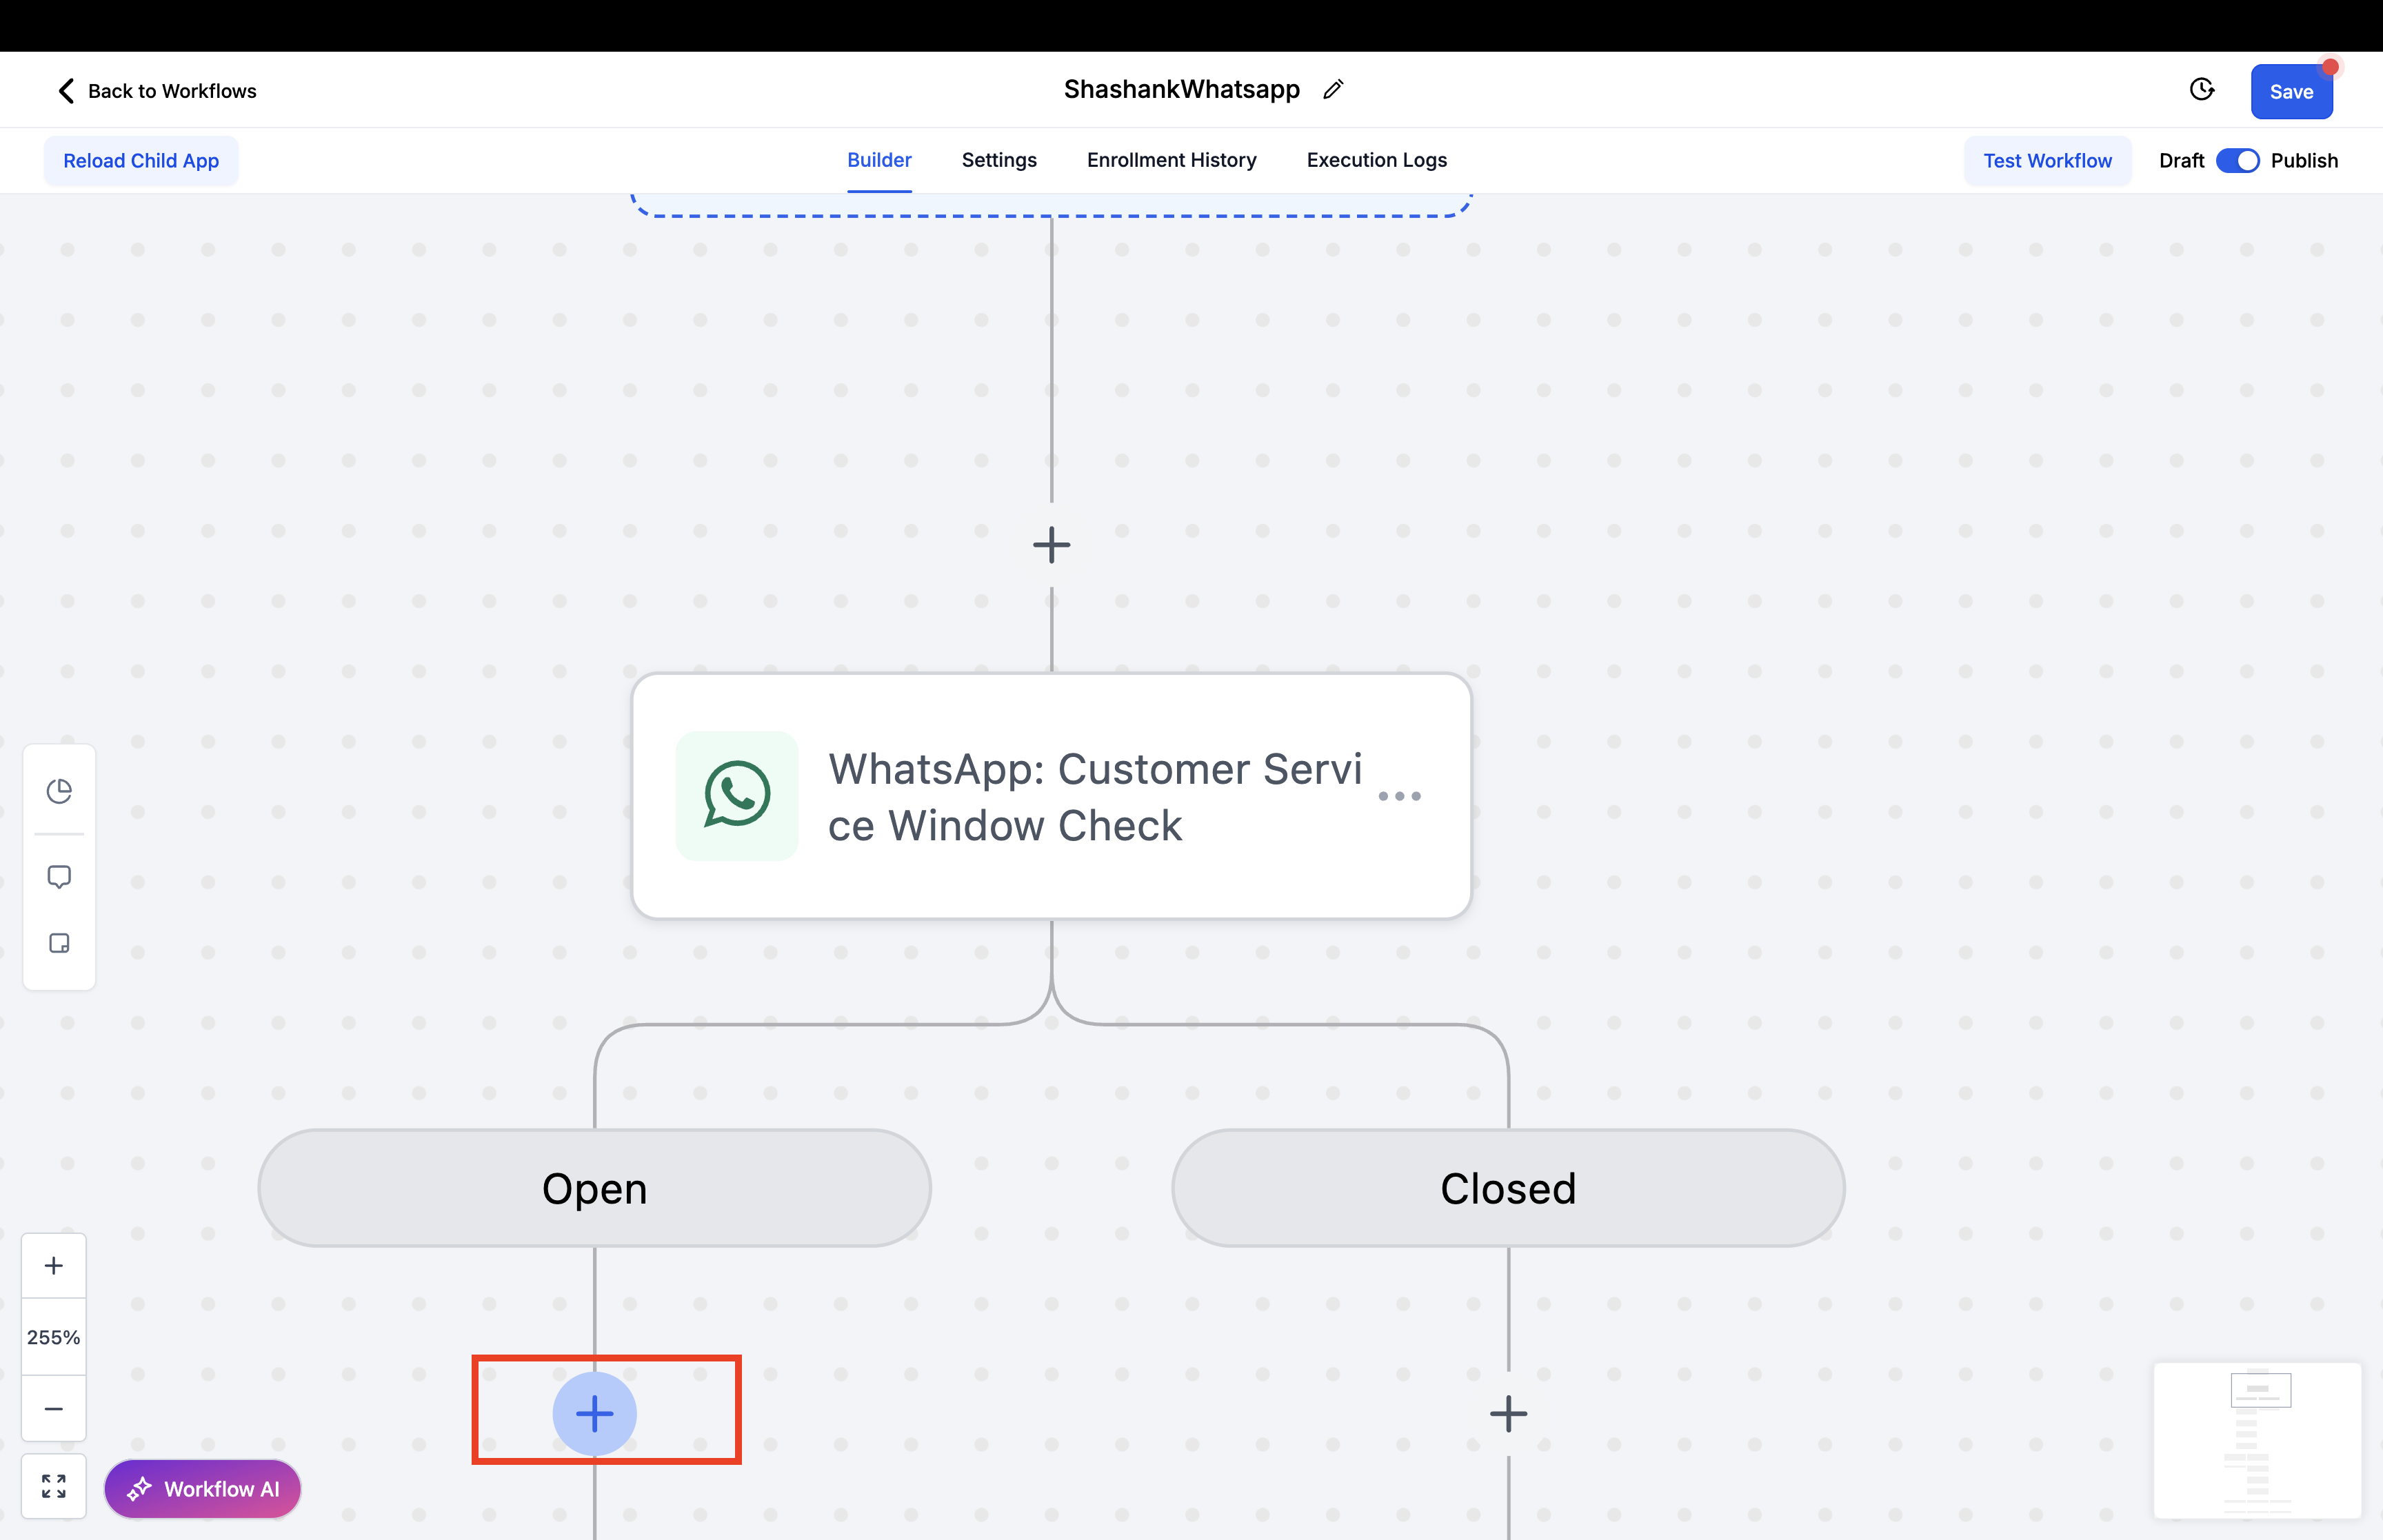Add step under the Closed branch

[x=1508, y=1413]
